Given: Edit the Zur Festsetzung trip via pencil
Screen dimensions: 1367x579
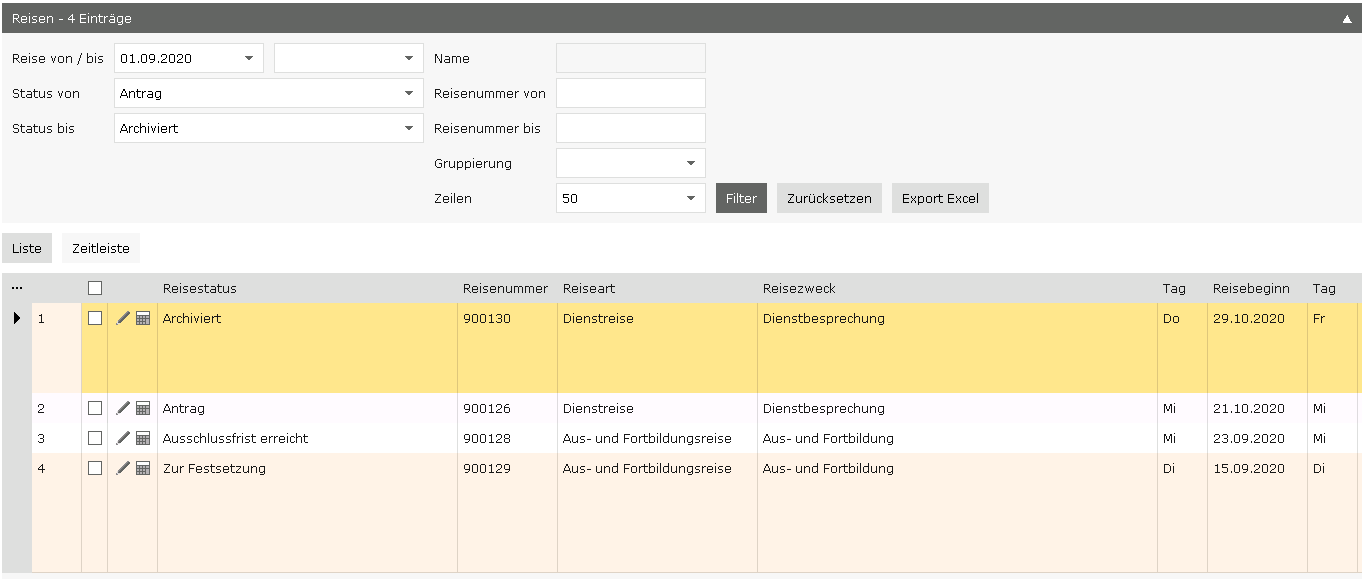Looking at the screenshot, I should [x=123, y=468].
